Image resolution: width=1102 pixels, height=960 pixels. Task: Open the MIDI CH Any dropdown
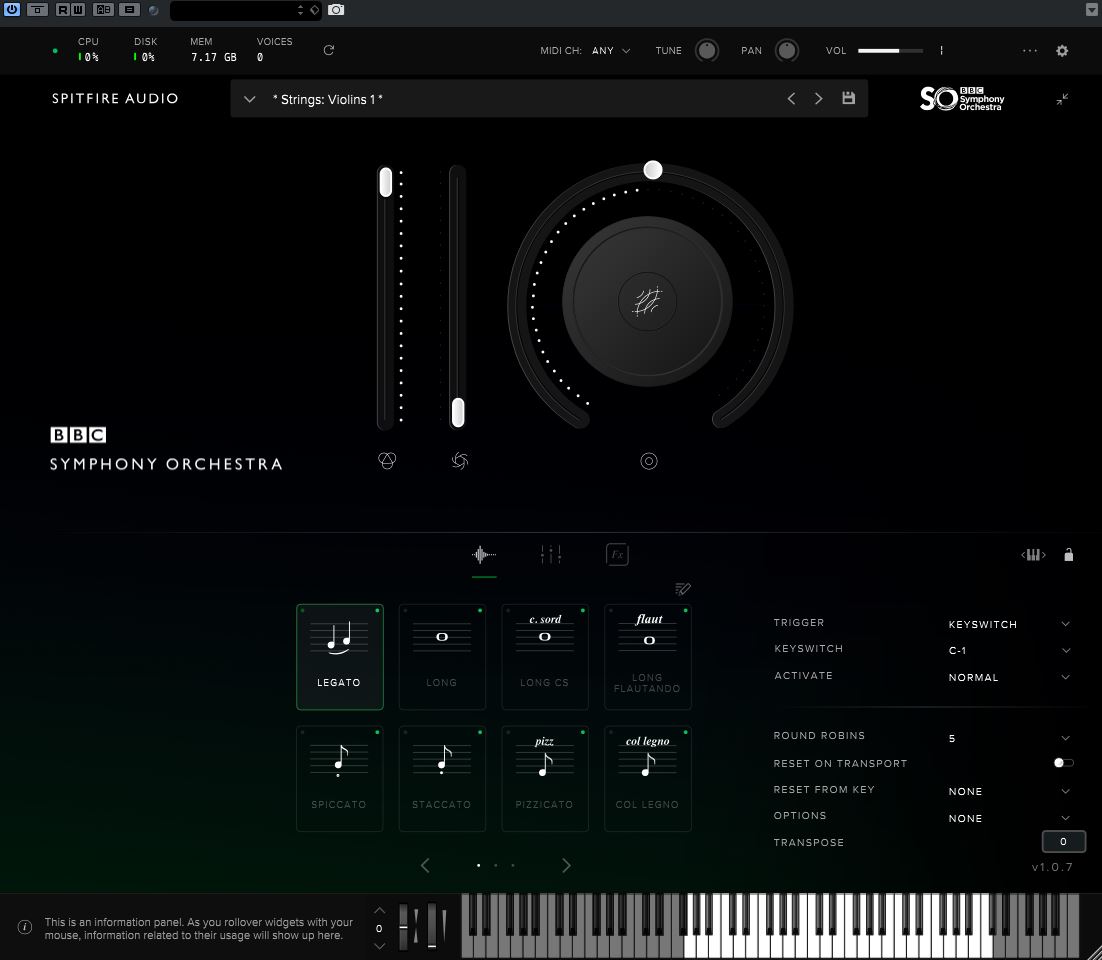coord(610,50)
